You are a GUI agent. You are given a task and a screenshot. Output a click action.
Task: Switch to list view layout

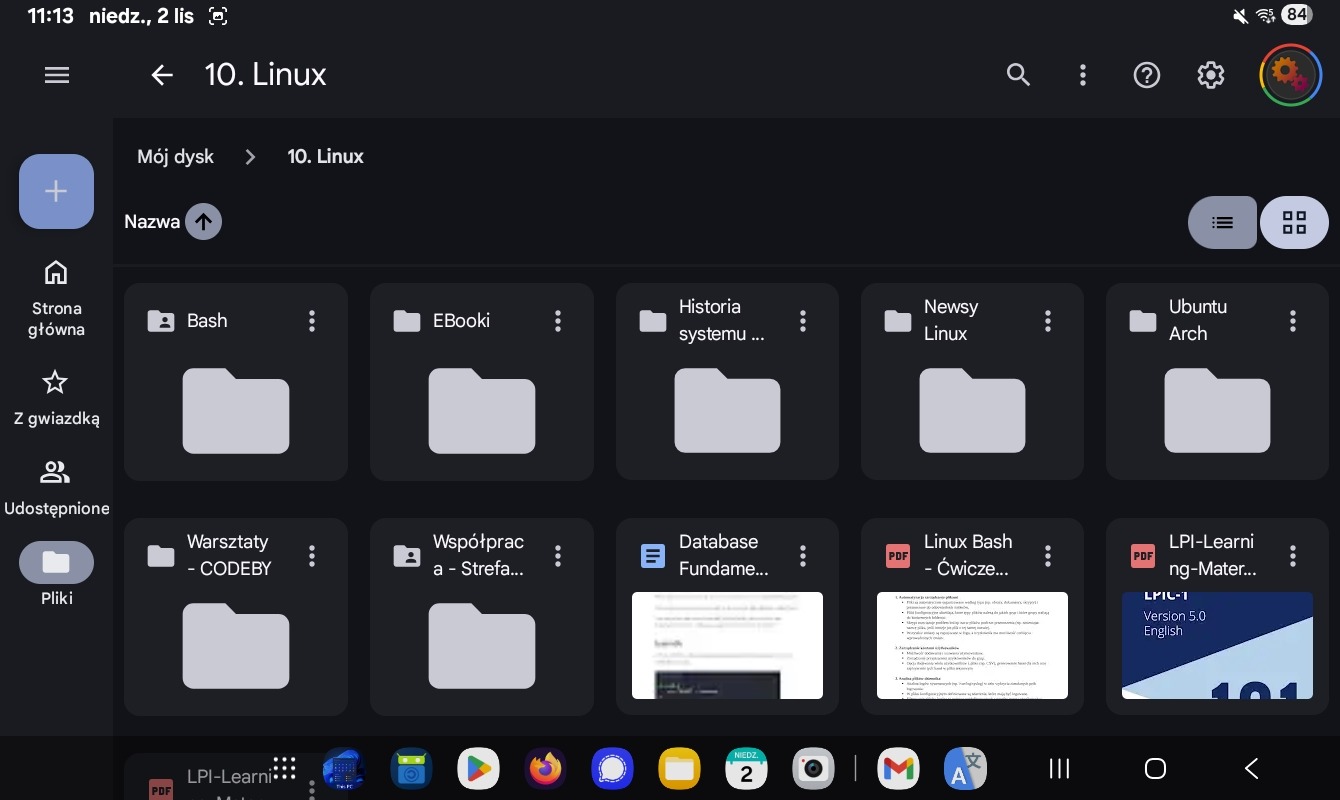[1222, 222]
